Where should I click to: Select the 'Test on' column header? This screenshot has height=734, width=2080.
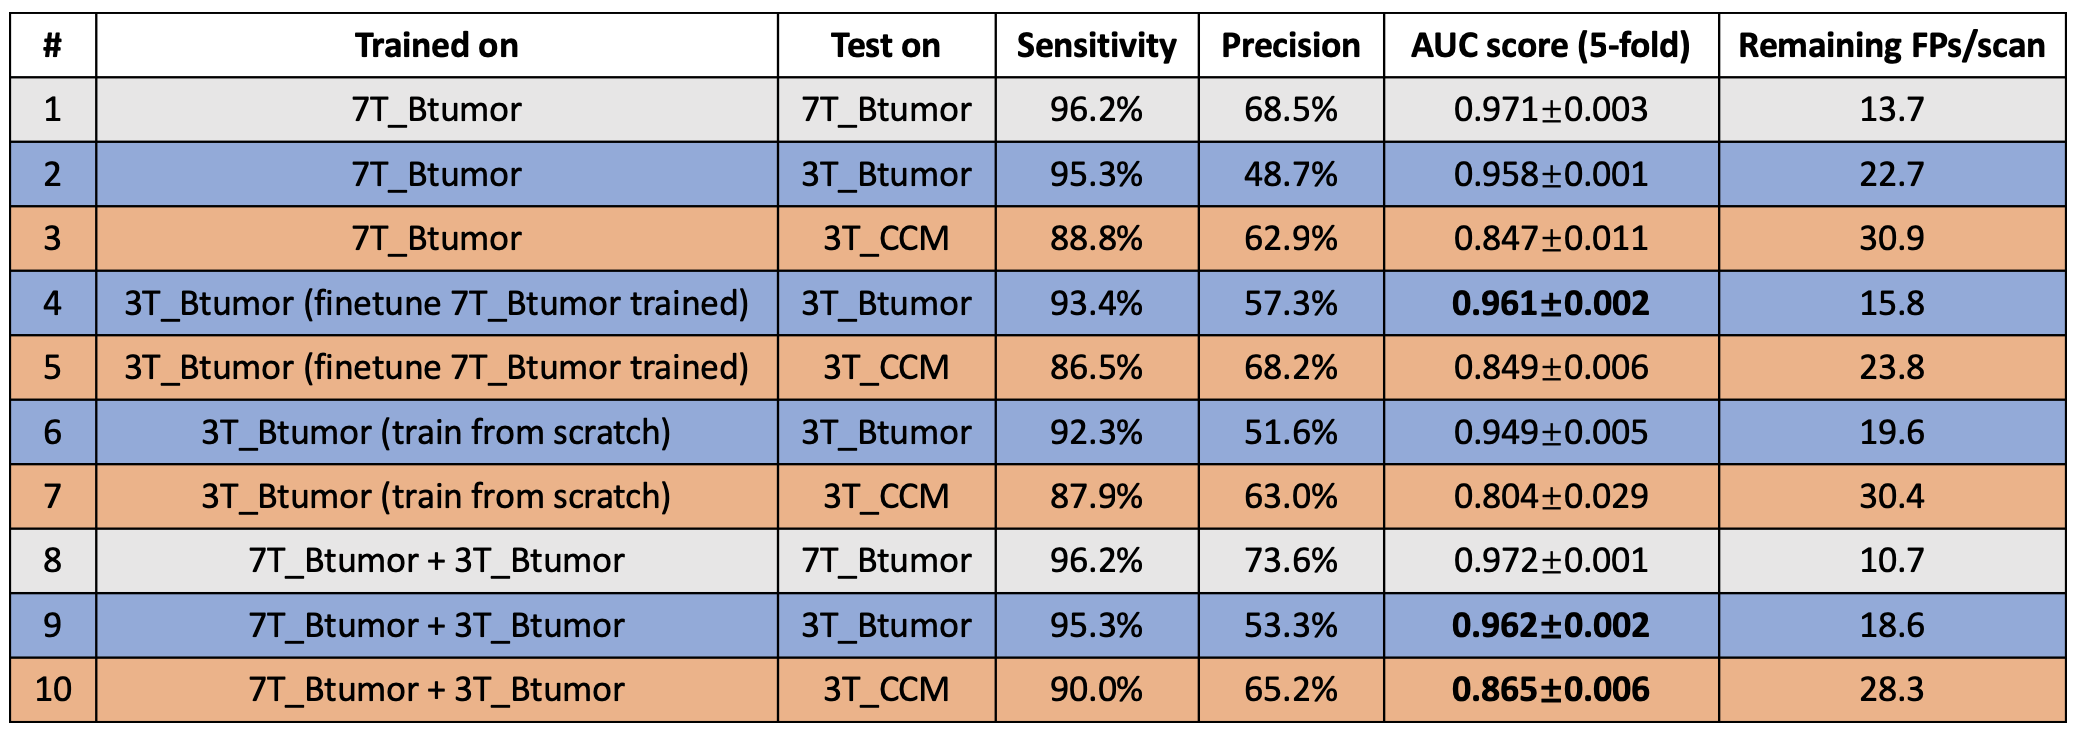(886, 46)
